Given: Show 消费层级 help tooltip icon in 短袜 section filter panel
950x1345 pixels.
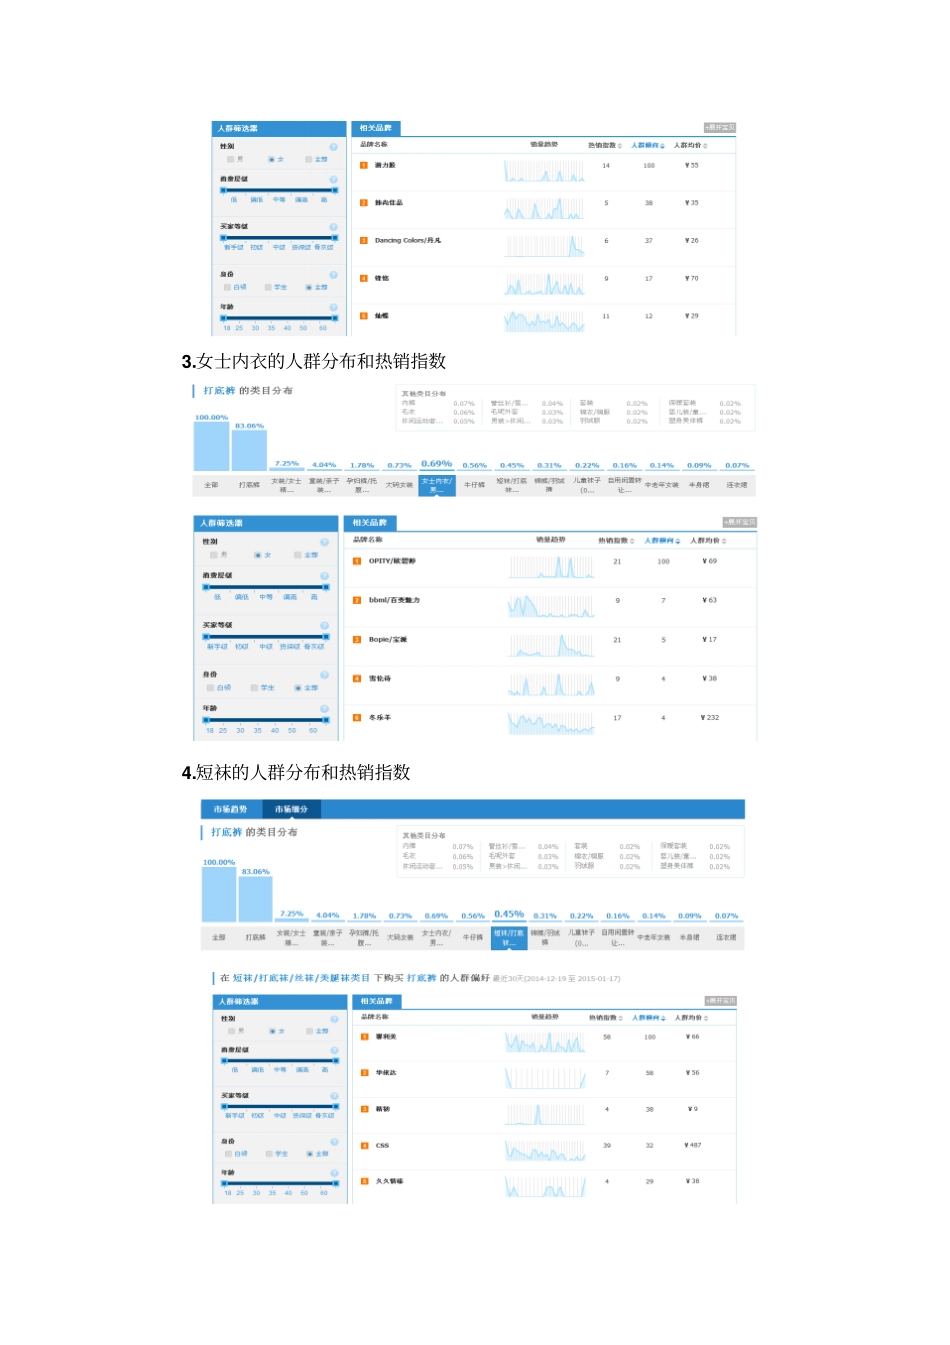Looking at the screenshot, I should [335, 1050].
